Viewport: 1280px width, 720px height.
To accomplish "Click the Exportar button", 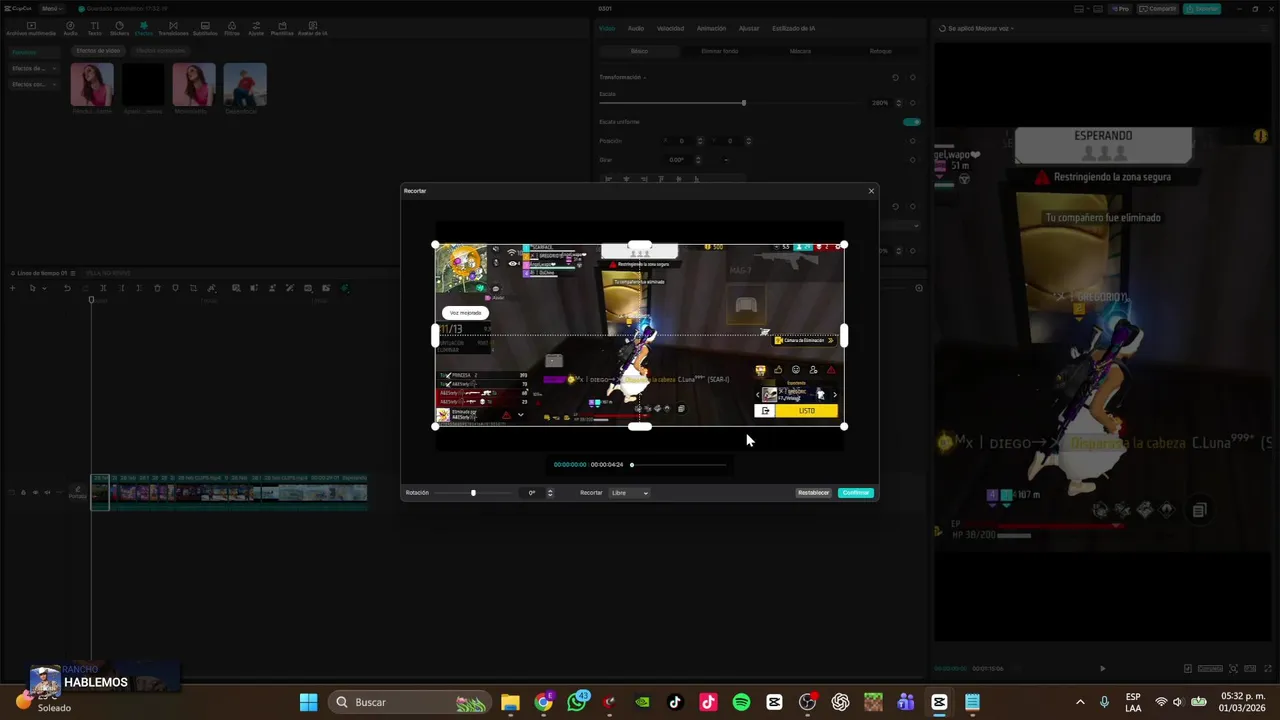I will tap(1201, 8).
